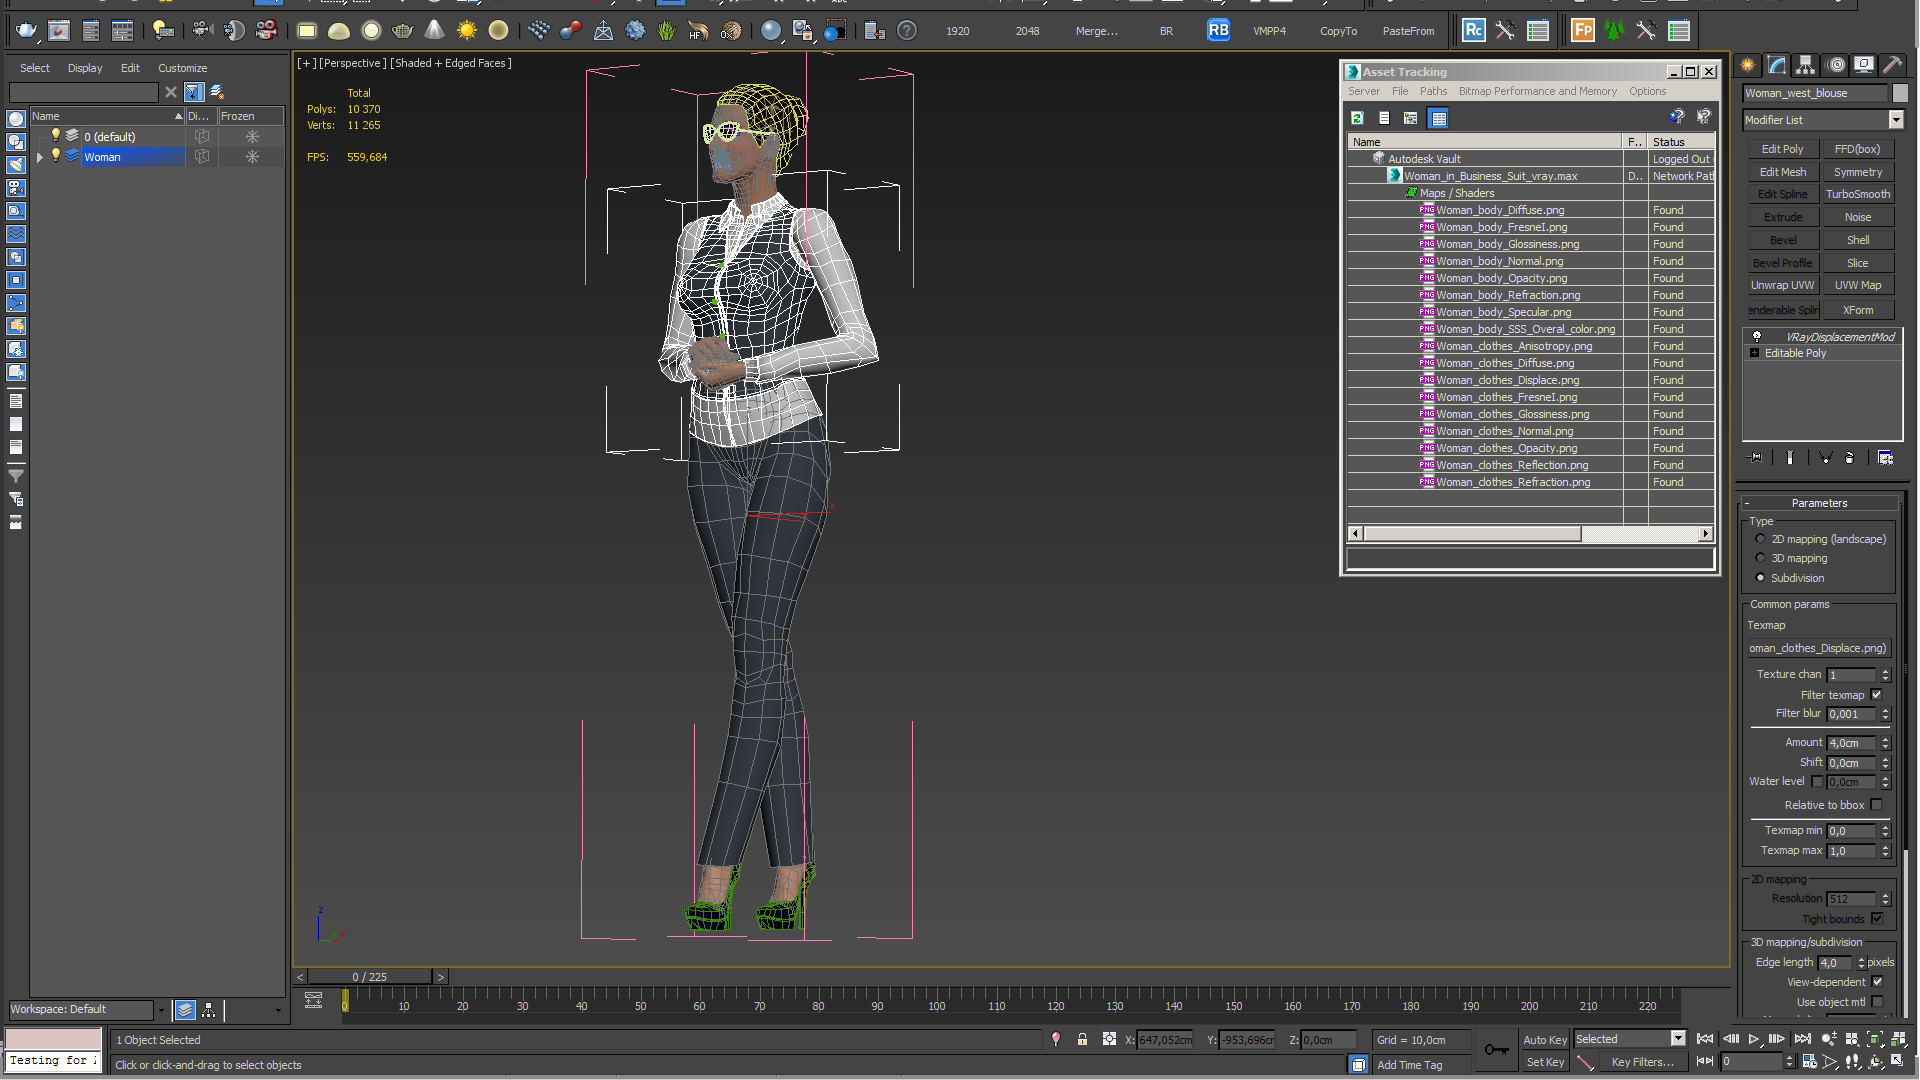
Task: Select the 3D mapping radio button
Action: click(x=1760, y=558)
